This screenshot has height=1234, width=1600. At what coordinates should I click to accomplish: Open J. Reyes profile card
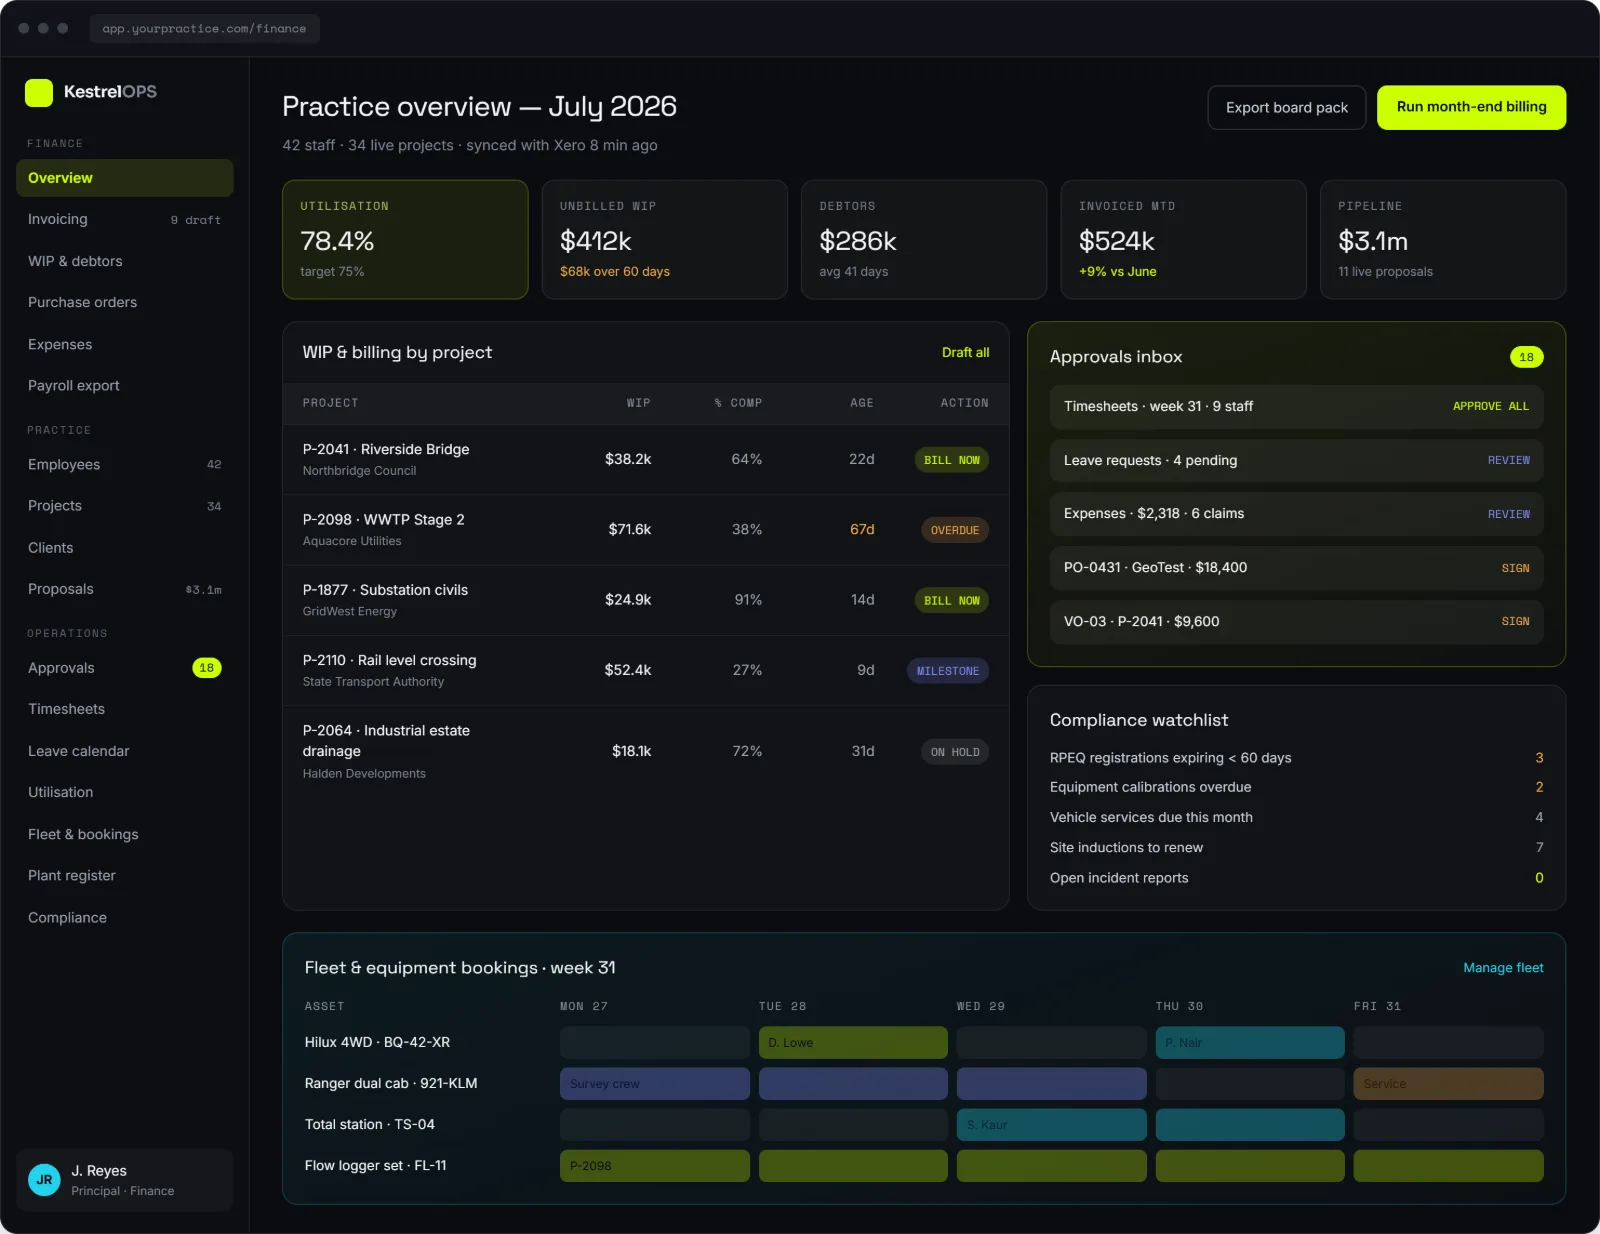pyautogui.click(x=125, y=1180)
